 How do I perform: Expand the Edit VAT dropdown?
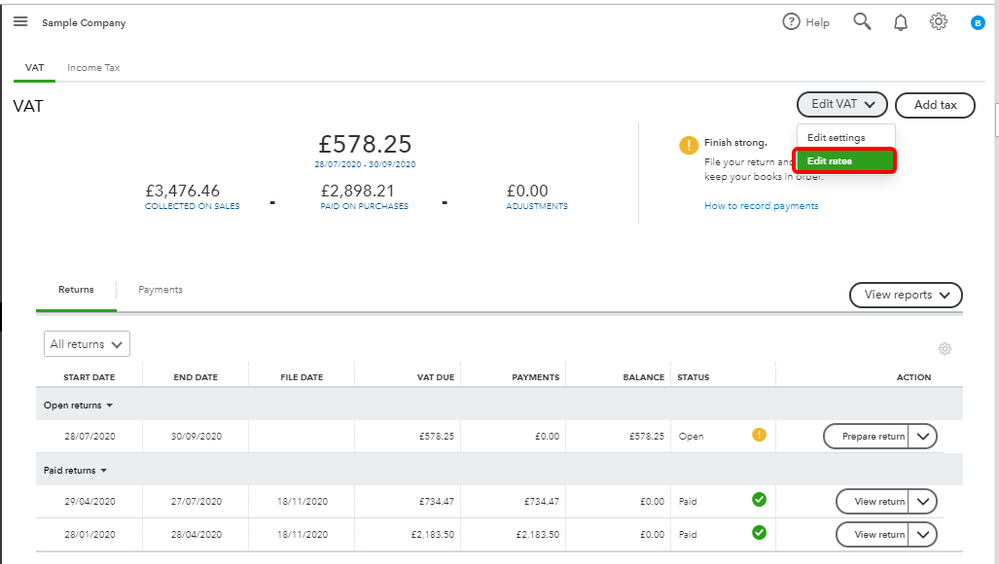point(842,104)
